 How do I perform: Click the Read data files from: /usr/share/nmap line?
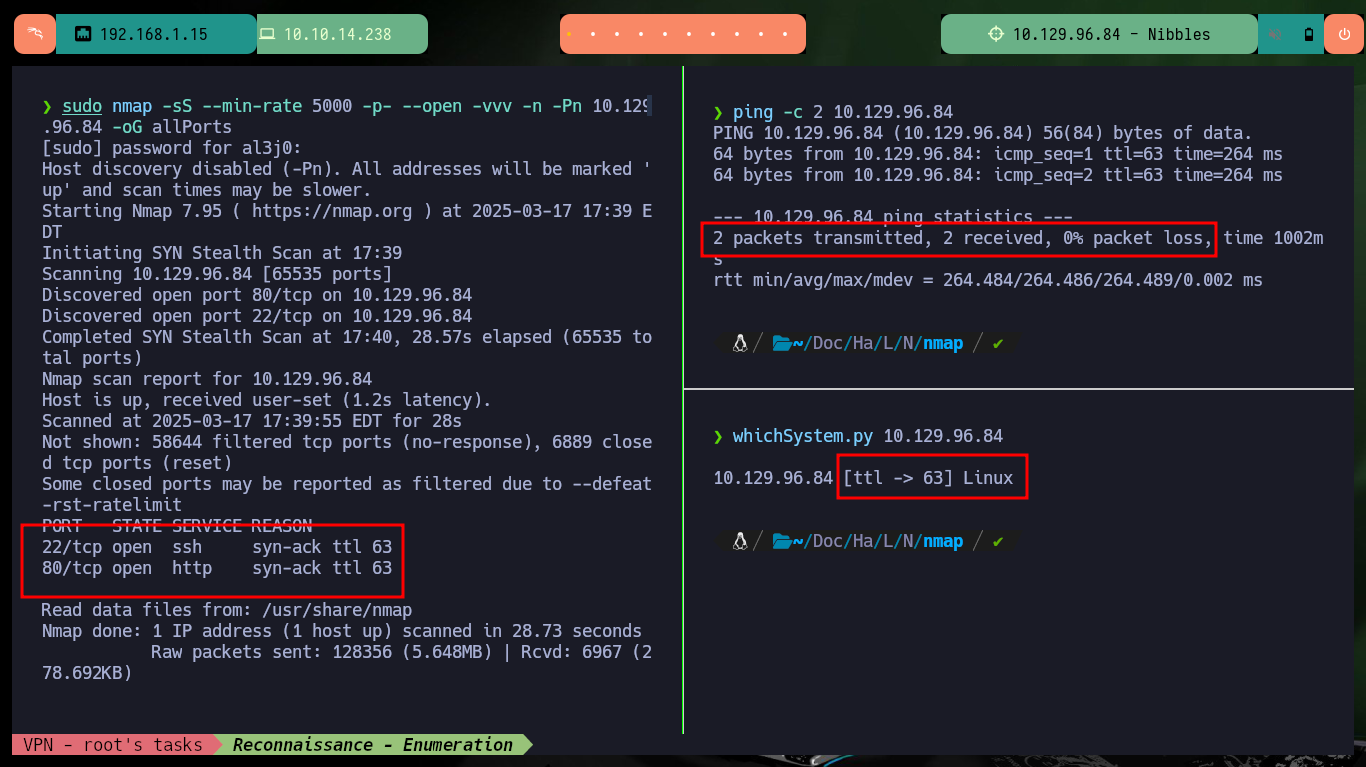click(x=227, y=610)
